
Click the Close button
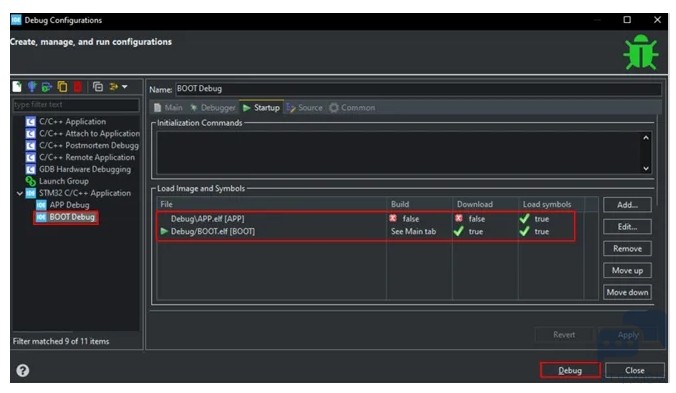click(635, 371)
